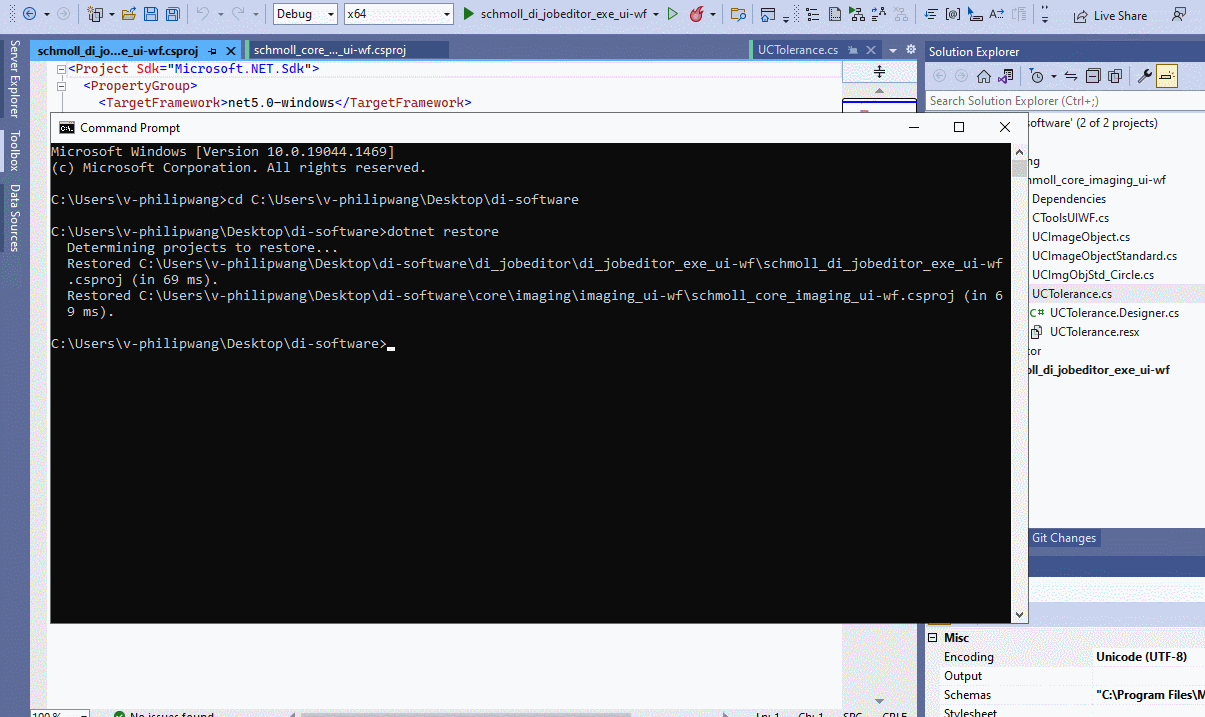Click the Redo arrow in the toolbar

click(x=237, y=14)
